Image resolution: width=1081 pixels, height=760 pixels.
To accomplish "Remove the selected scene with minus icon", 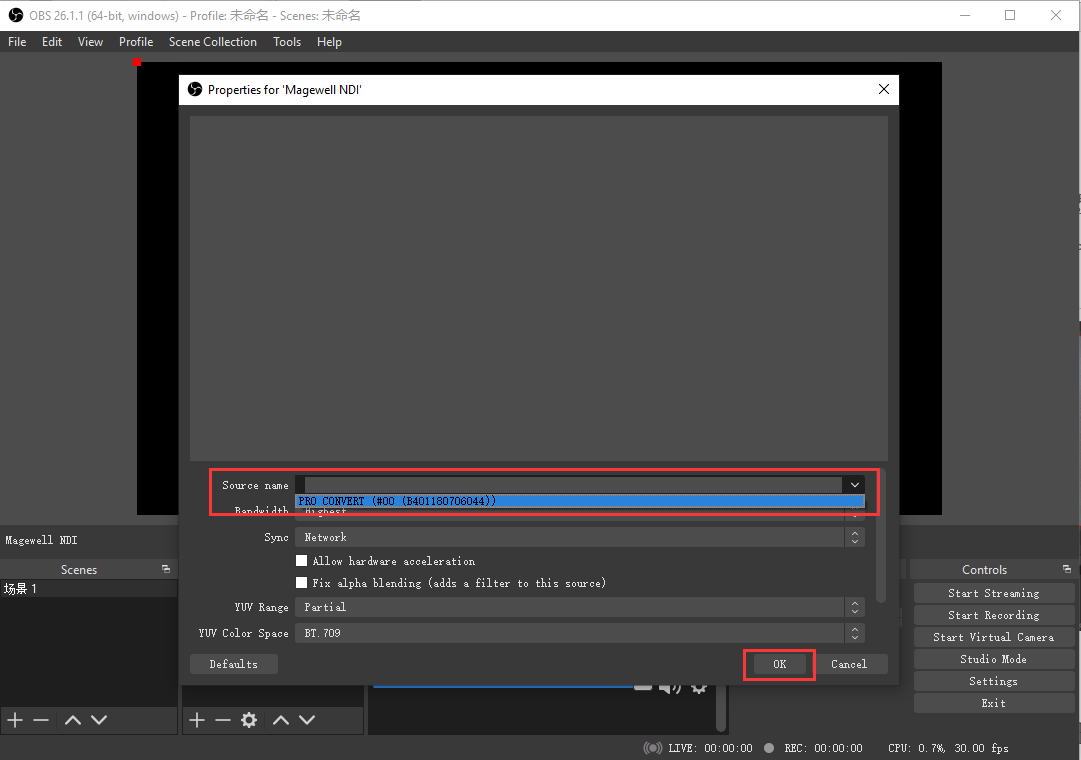I will (x=41, y=720).
